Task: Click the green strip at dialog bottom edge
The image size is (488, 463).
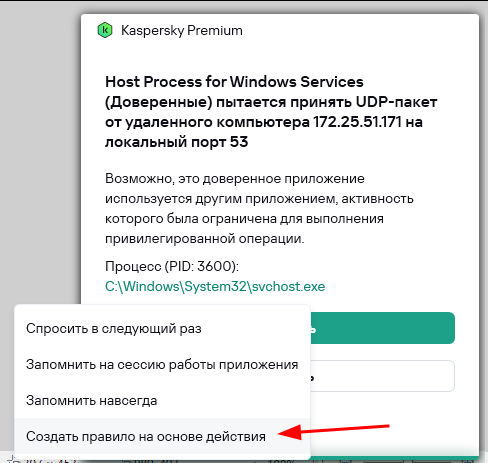Action: [x=393, y=459]
